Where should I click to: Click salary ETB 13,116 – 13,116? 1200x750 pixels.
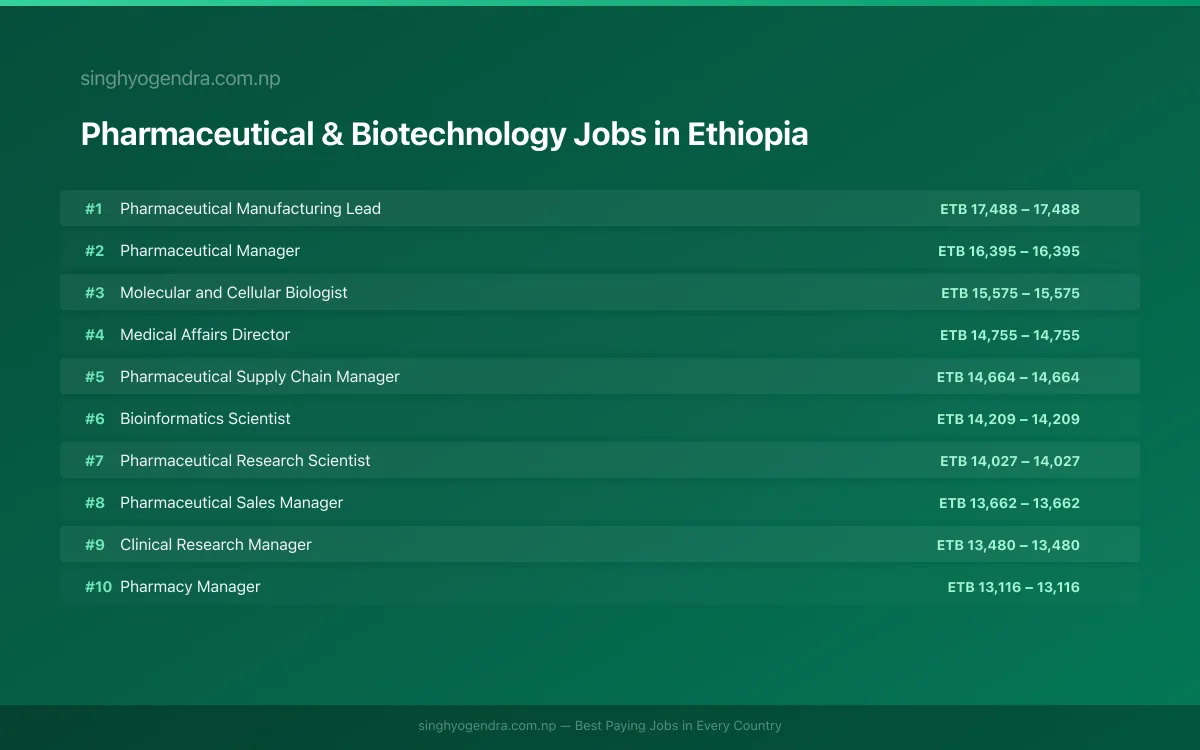point(1014,587)
